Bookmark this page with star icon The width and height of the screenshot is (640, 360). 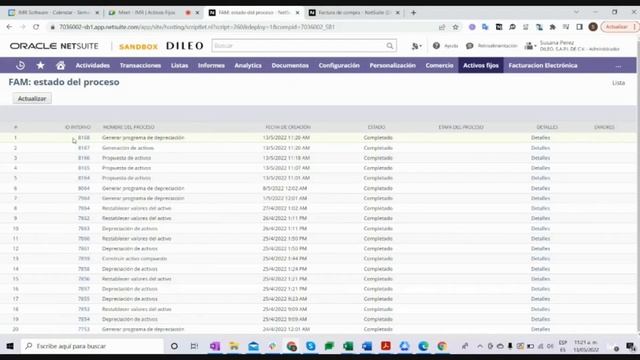pos(456,27)
